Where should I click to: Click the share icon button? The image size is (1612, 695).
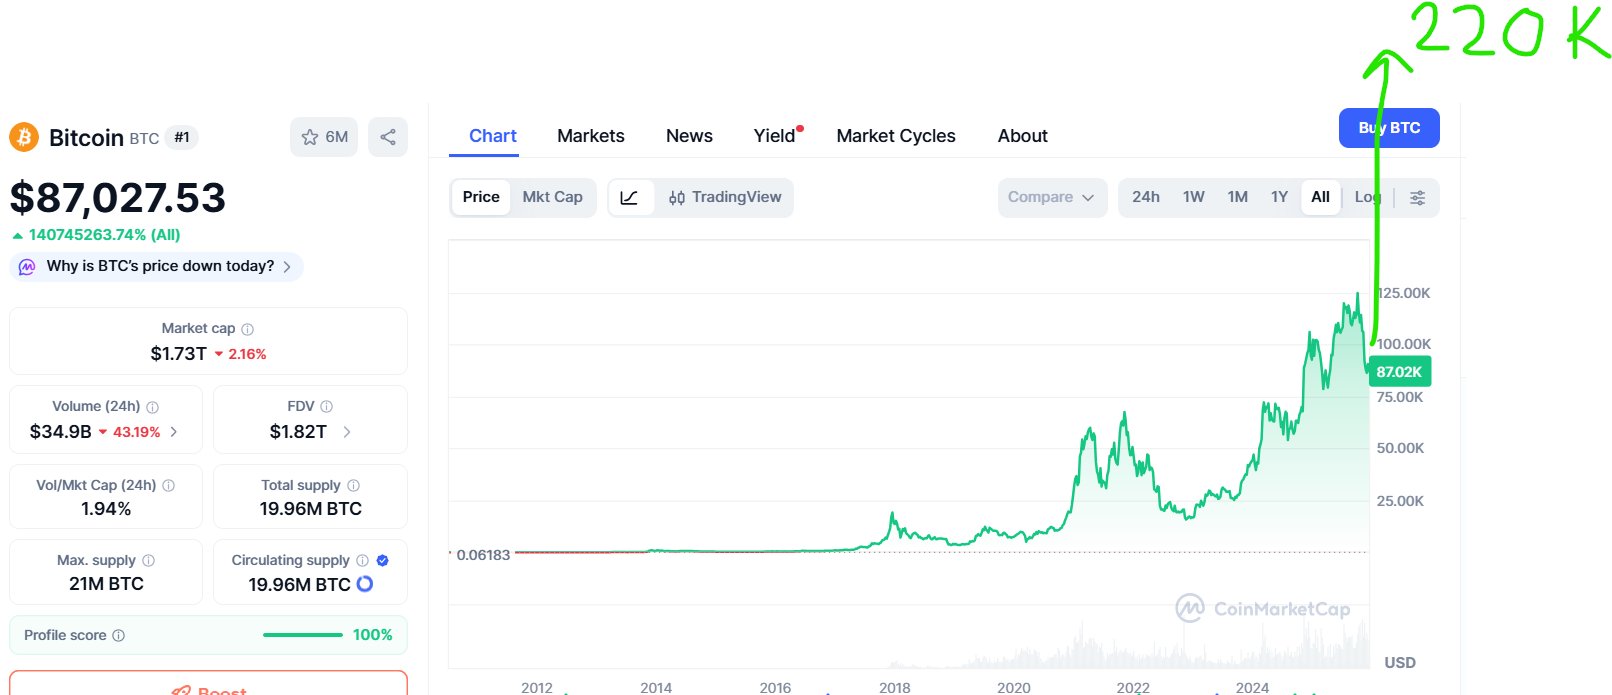tap(388, 137)
